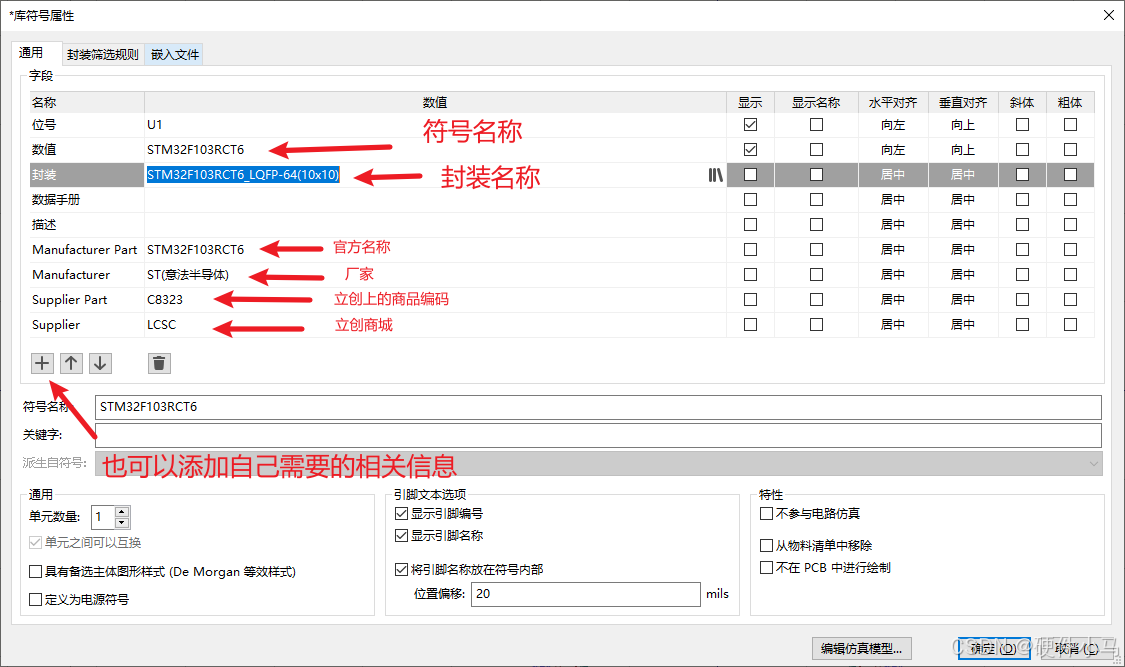This screenshot has height=667, width=1125.
Task: Uncheck 显示 for the 数值 row
Action: pyautogui.click(x=751, y=149)
